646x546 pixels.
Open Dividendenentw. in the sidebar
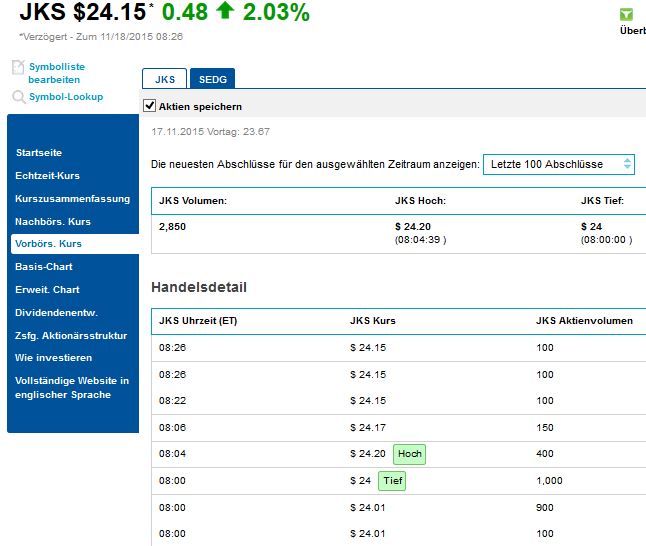pos(56,313)
